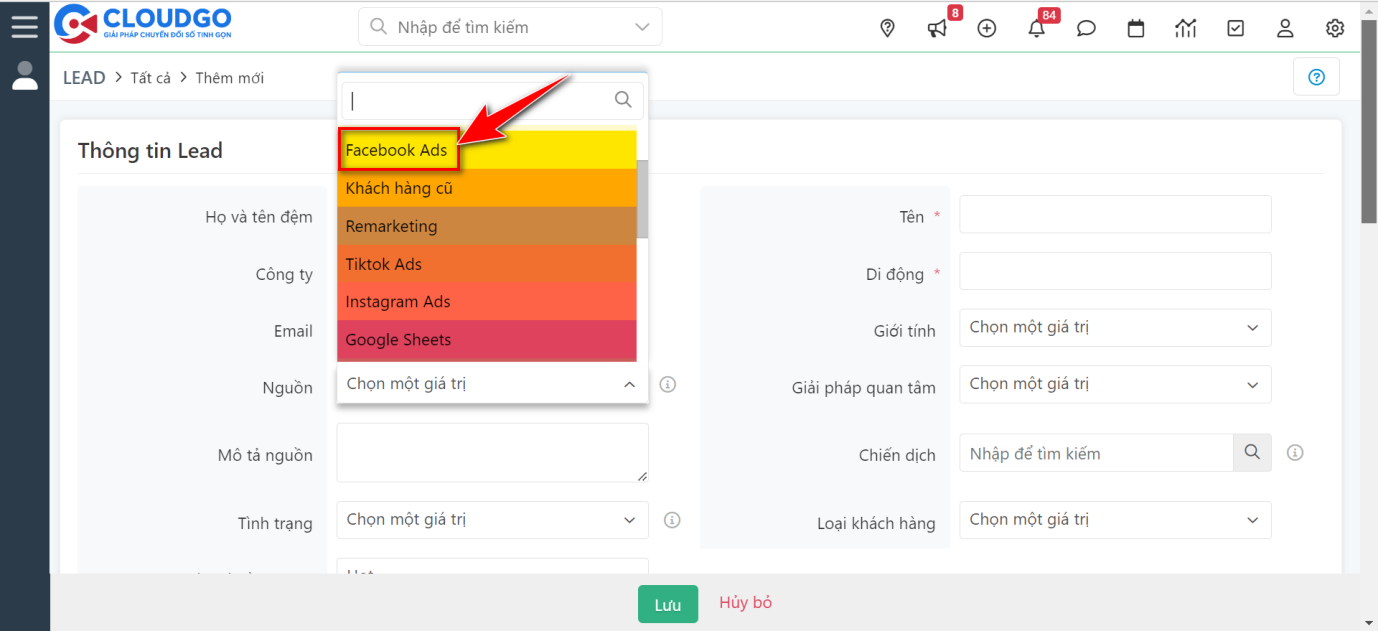Viewport: 1378px width, 631px height.
Task: Open the settings gear icon
Action: point(1335,28)
